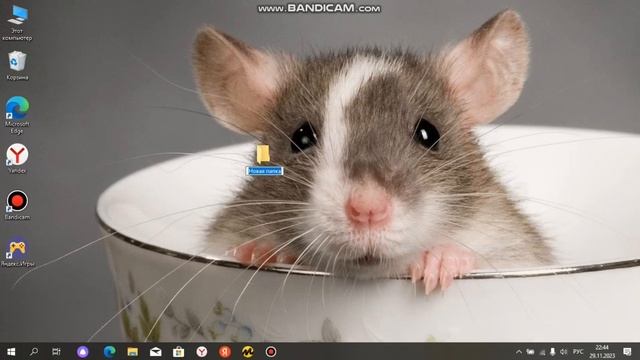This screenshot has height=360, width=640.
Task: Open Yandex Browser from the taskbar
Action: click(202, 351)
